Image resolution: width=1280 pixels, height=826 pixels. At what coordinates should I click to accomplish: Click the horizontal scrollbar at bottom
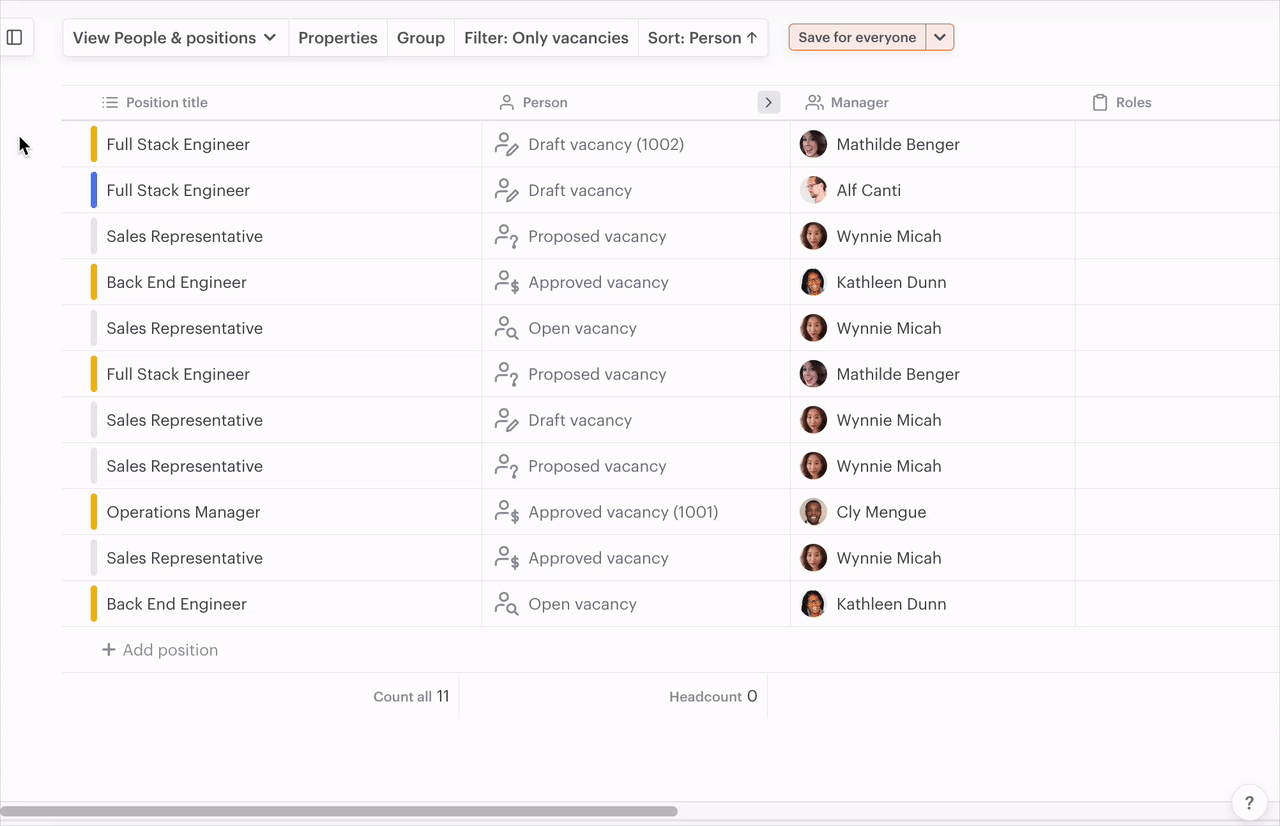[340, 812]
